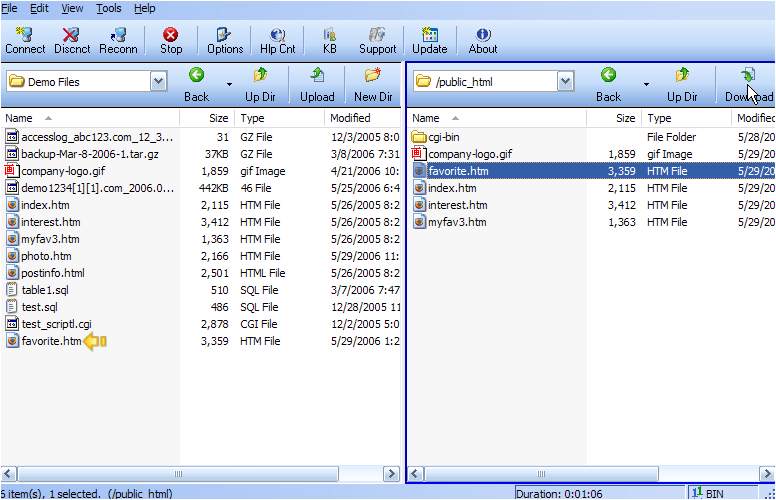Select photo.htm in the local pane
Image resolution: width=776 pixels, height=500 pixels.
(x=46, y=256)
